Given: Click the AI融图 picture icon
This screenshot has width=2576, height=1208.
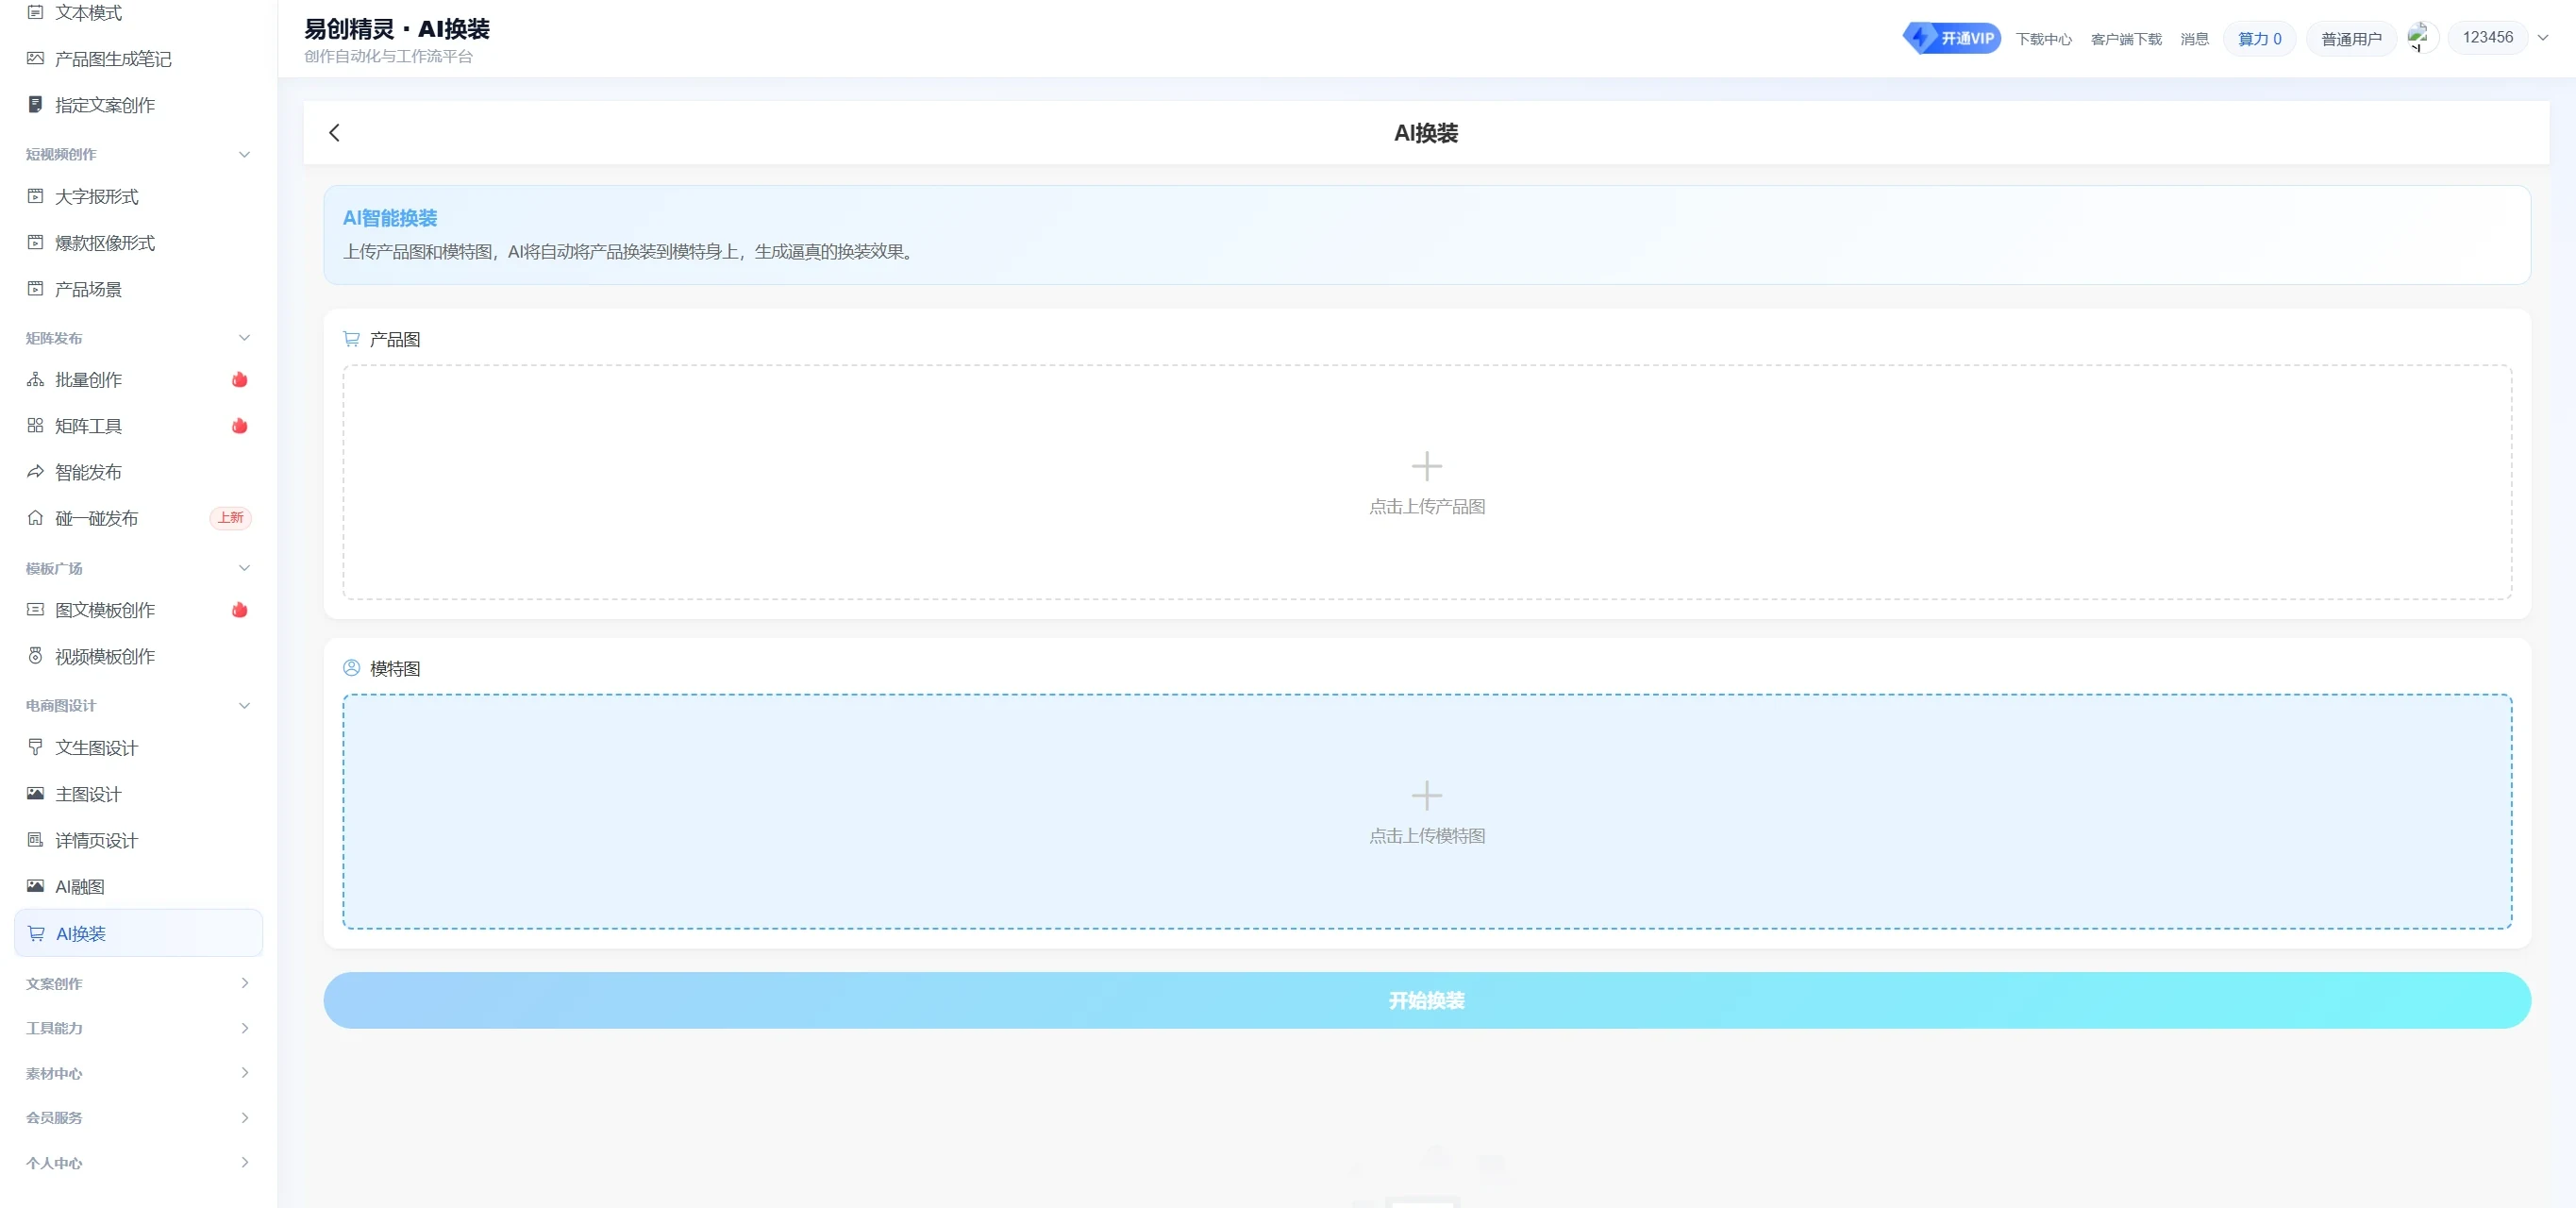Looking at the screenshot, I should point(35,886).
